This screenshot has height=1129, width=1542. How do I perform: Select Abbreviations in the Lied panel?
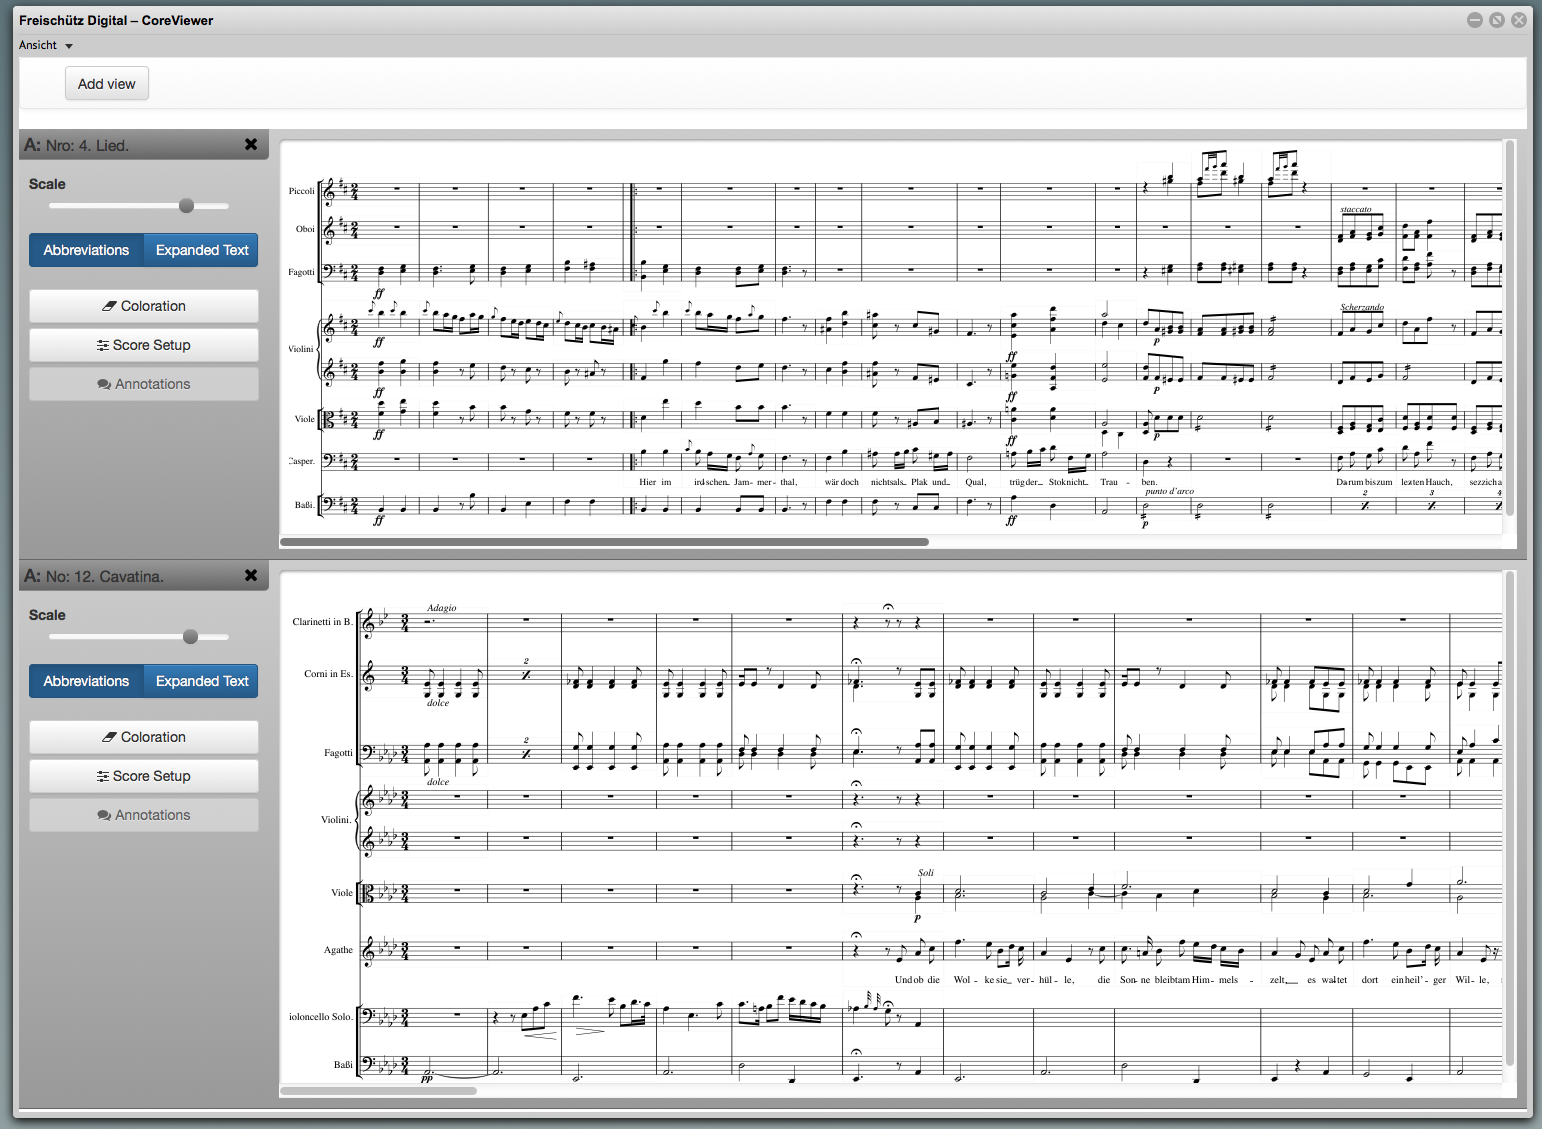click(x=86, y=250)
